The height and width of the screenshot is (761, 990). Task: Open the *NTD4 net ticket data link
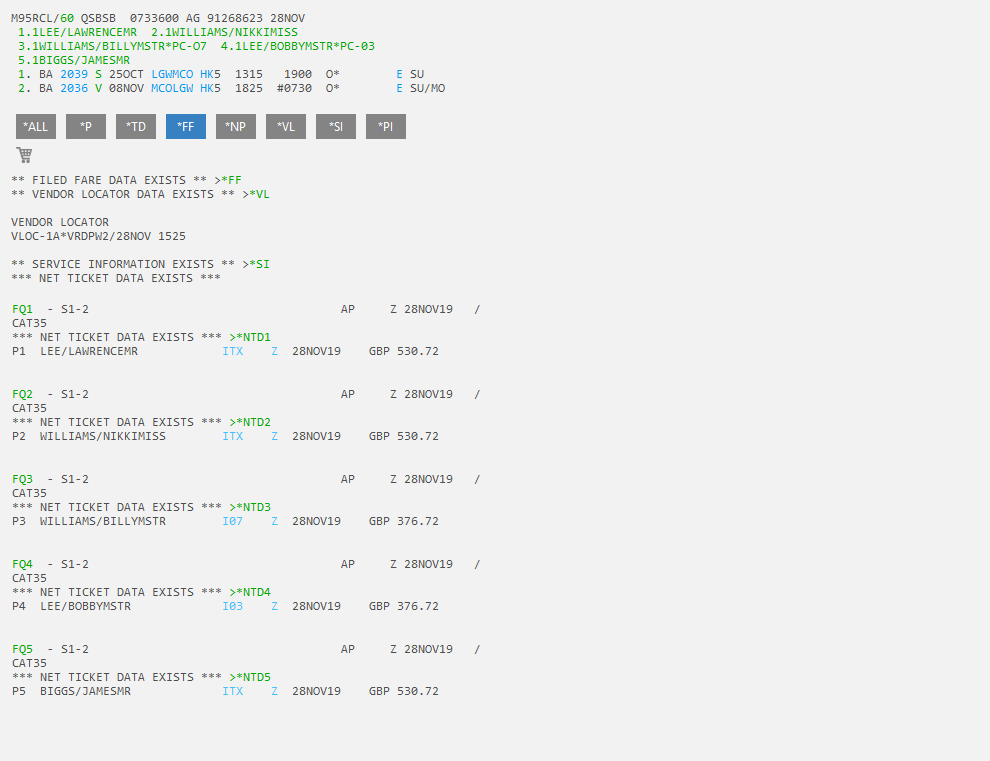point(250,592)
